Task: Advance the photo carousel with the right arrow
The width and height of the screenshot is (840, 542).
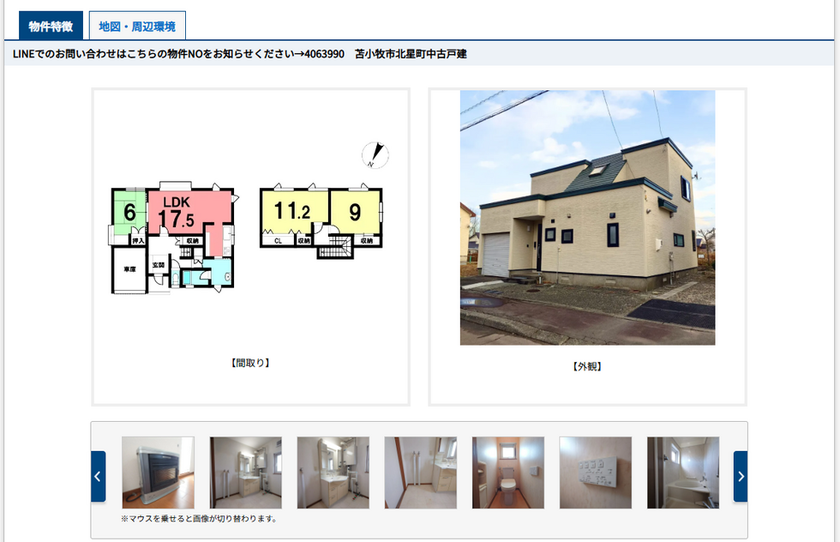Action: coord(740,476)
